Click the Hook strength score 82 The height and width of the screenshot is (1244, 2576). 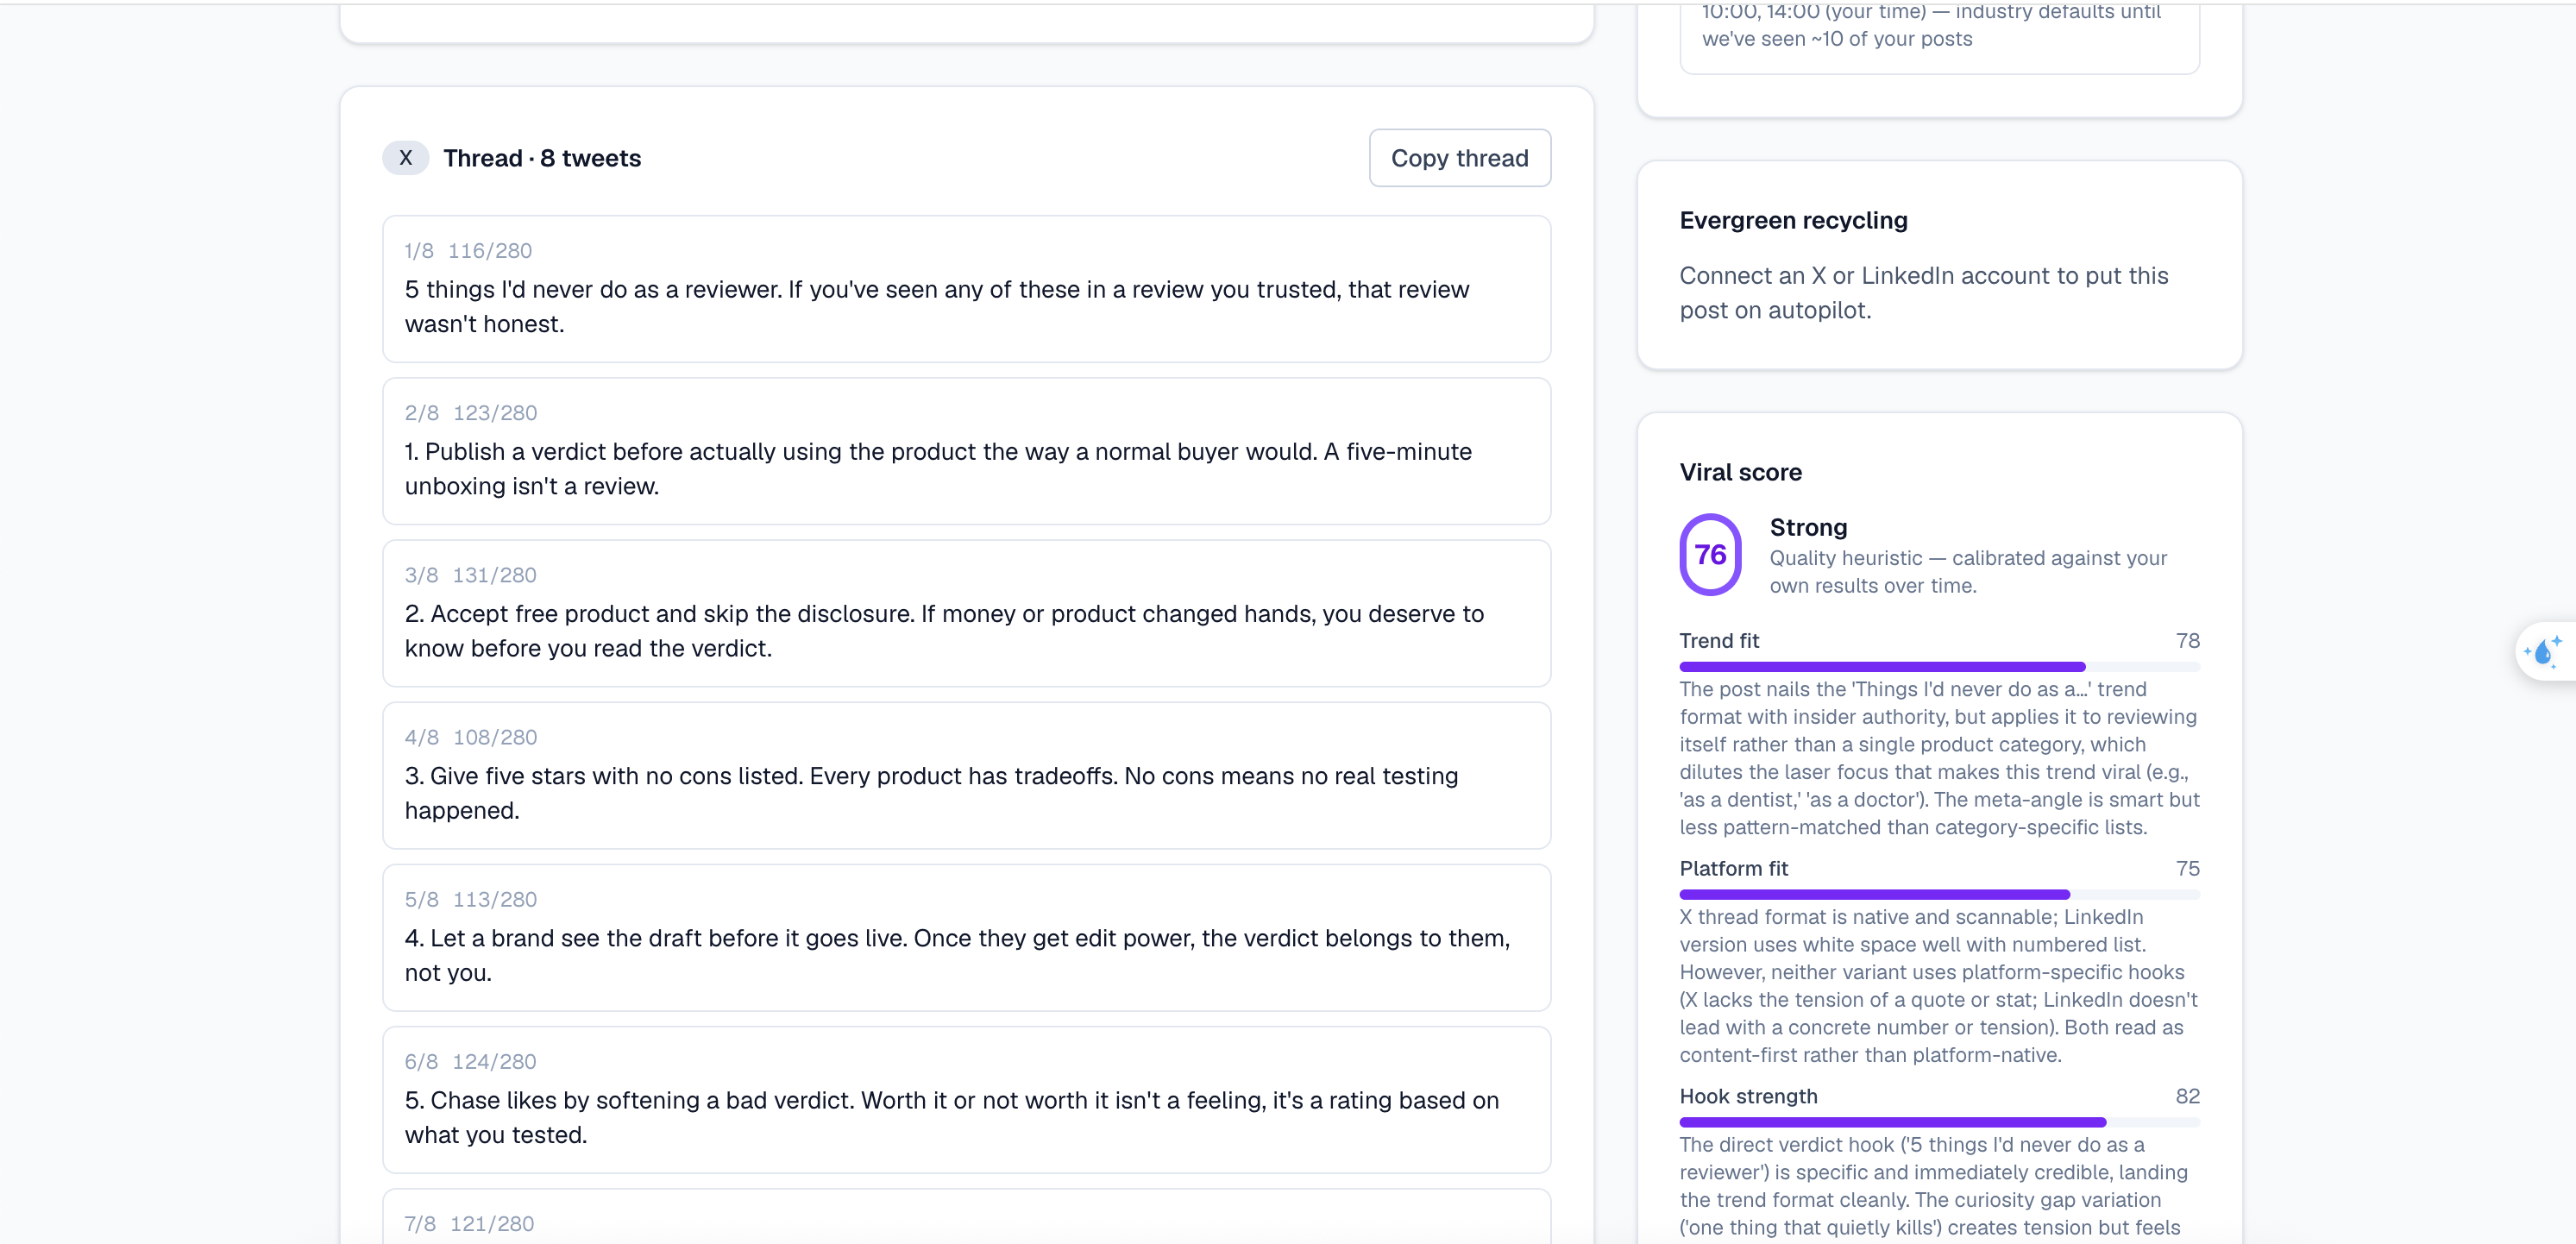[x=2187, y=1097]
